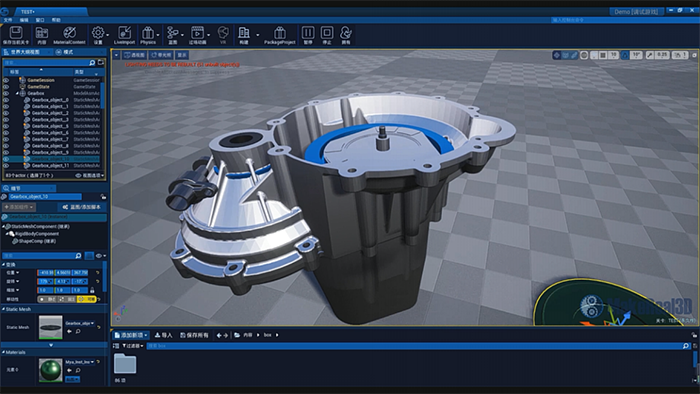Collapse the Gearbox tree node
This screenshot has height=394, width=700.
coord(17,93)
